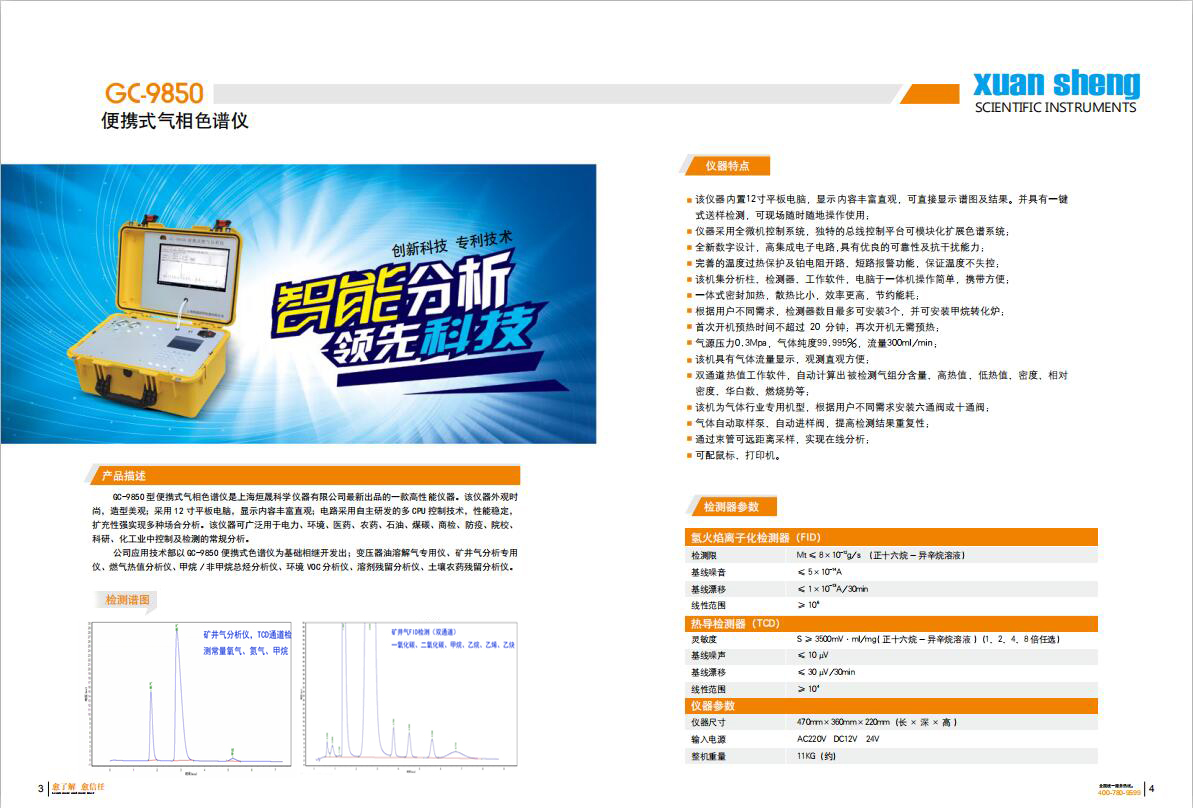Click the '完善的温度过热保护' feature line

(x=842, y=263)
